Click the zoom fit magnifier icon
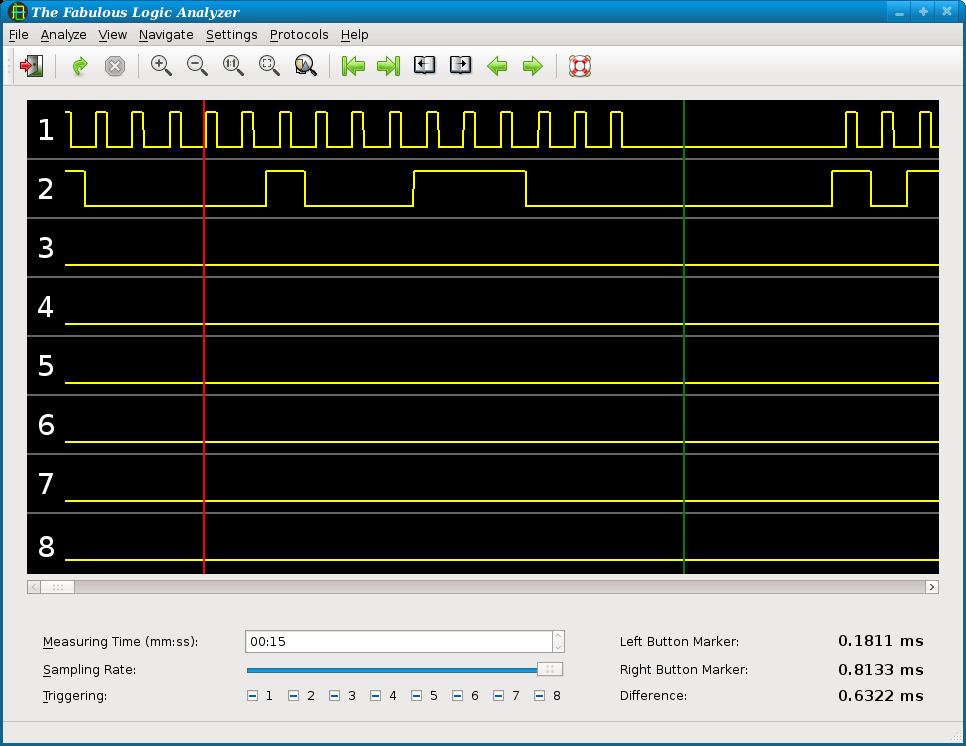 click(269, 66)
